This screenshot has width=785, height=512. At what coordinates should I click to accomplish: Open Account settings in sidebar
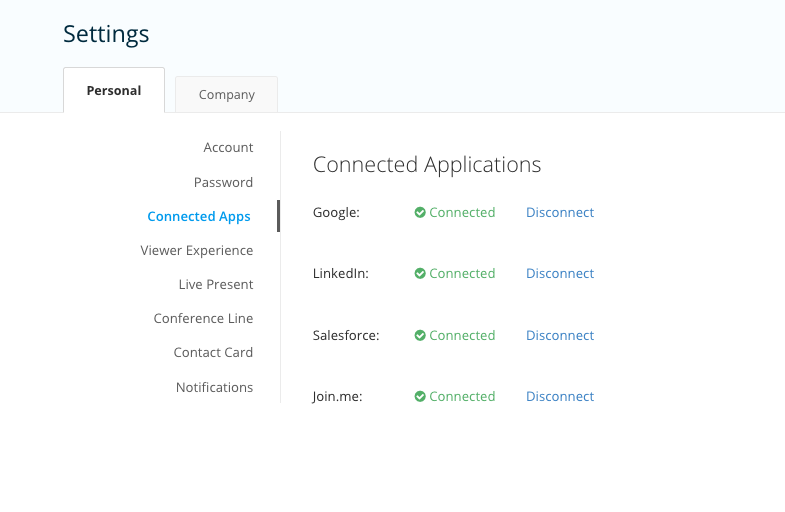pos(228,148)
